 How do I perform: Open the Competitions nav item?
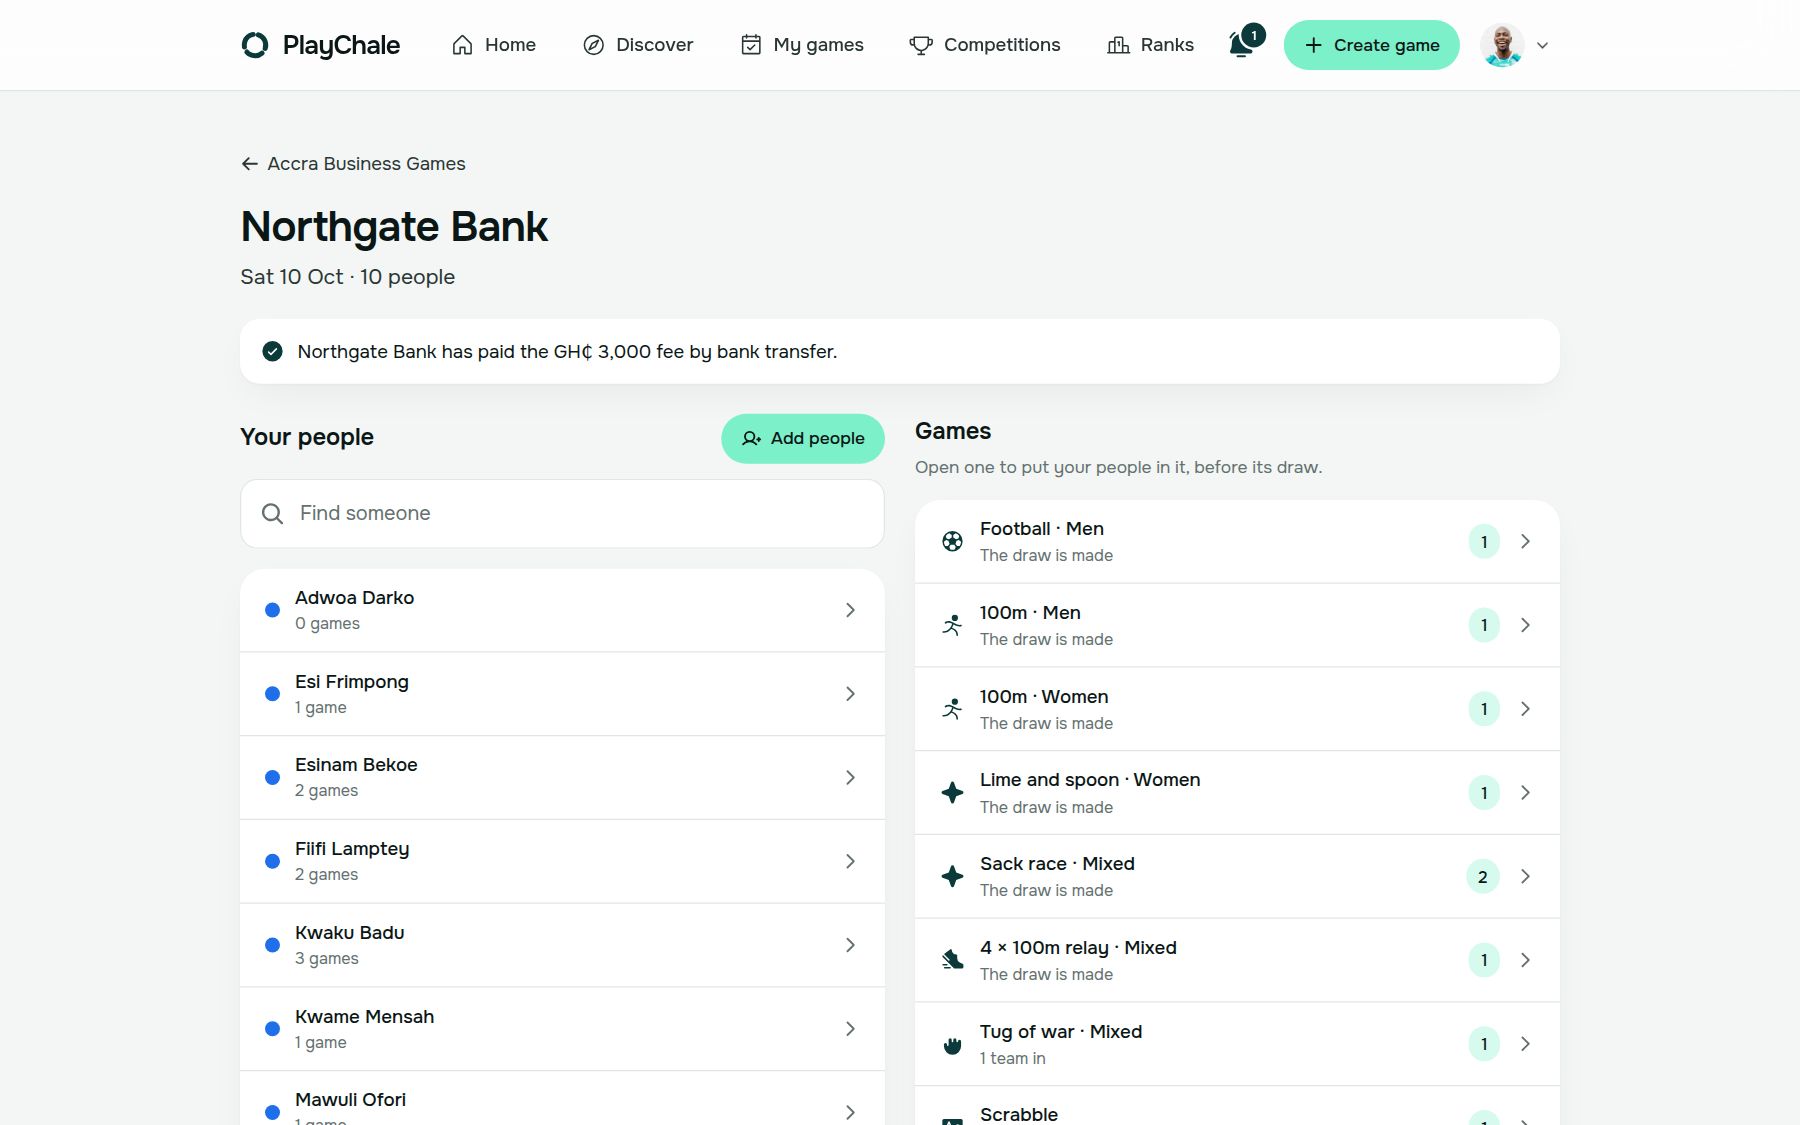pyautogui.click(x=985, y=45)
